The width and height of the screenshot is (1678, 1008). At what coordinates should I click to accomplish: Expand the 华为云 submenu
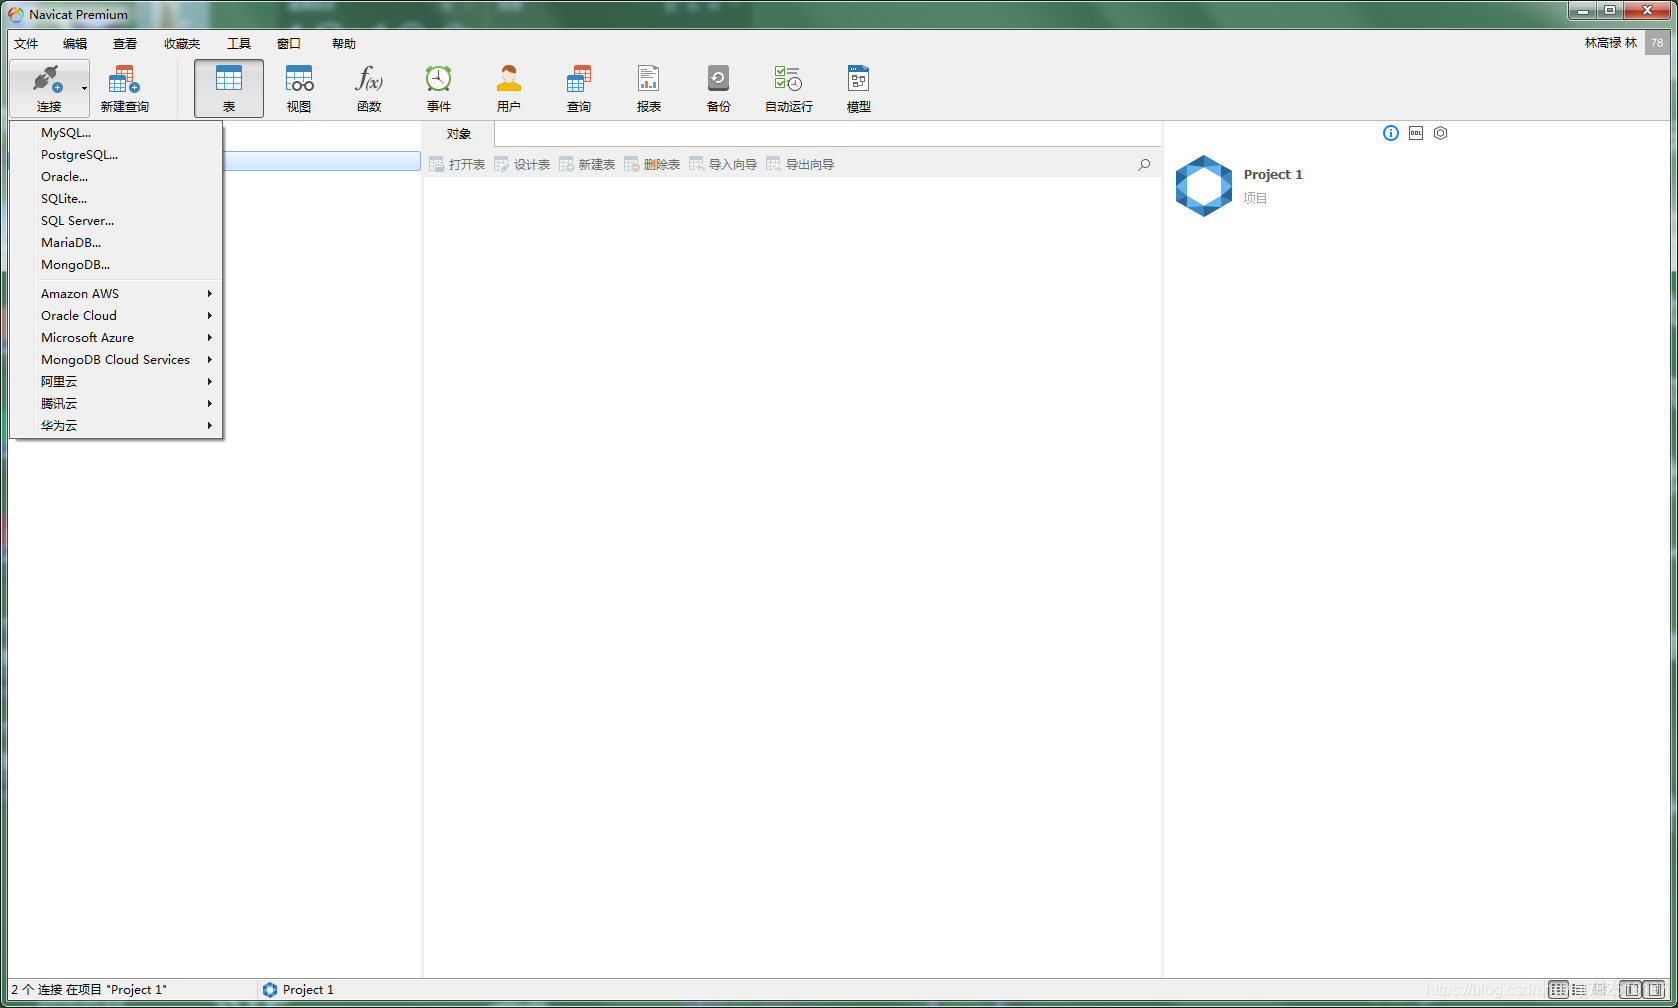pos(116,425)
